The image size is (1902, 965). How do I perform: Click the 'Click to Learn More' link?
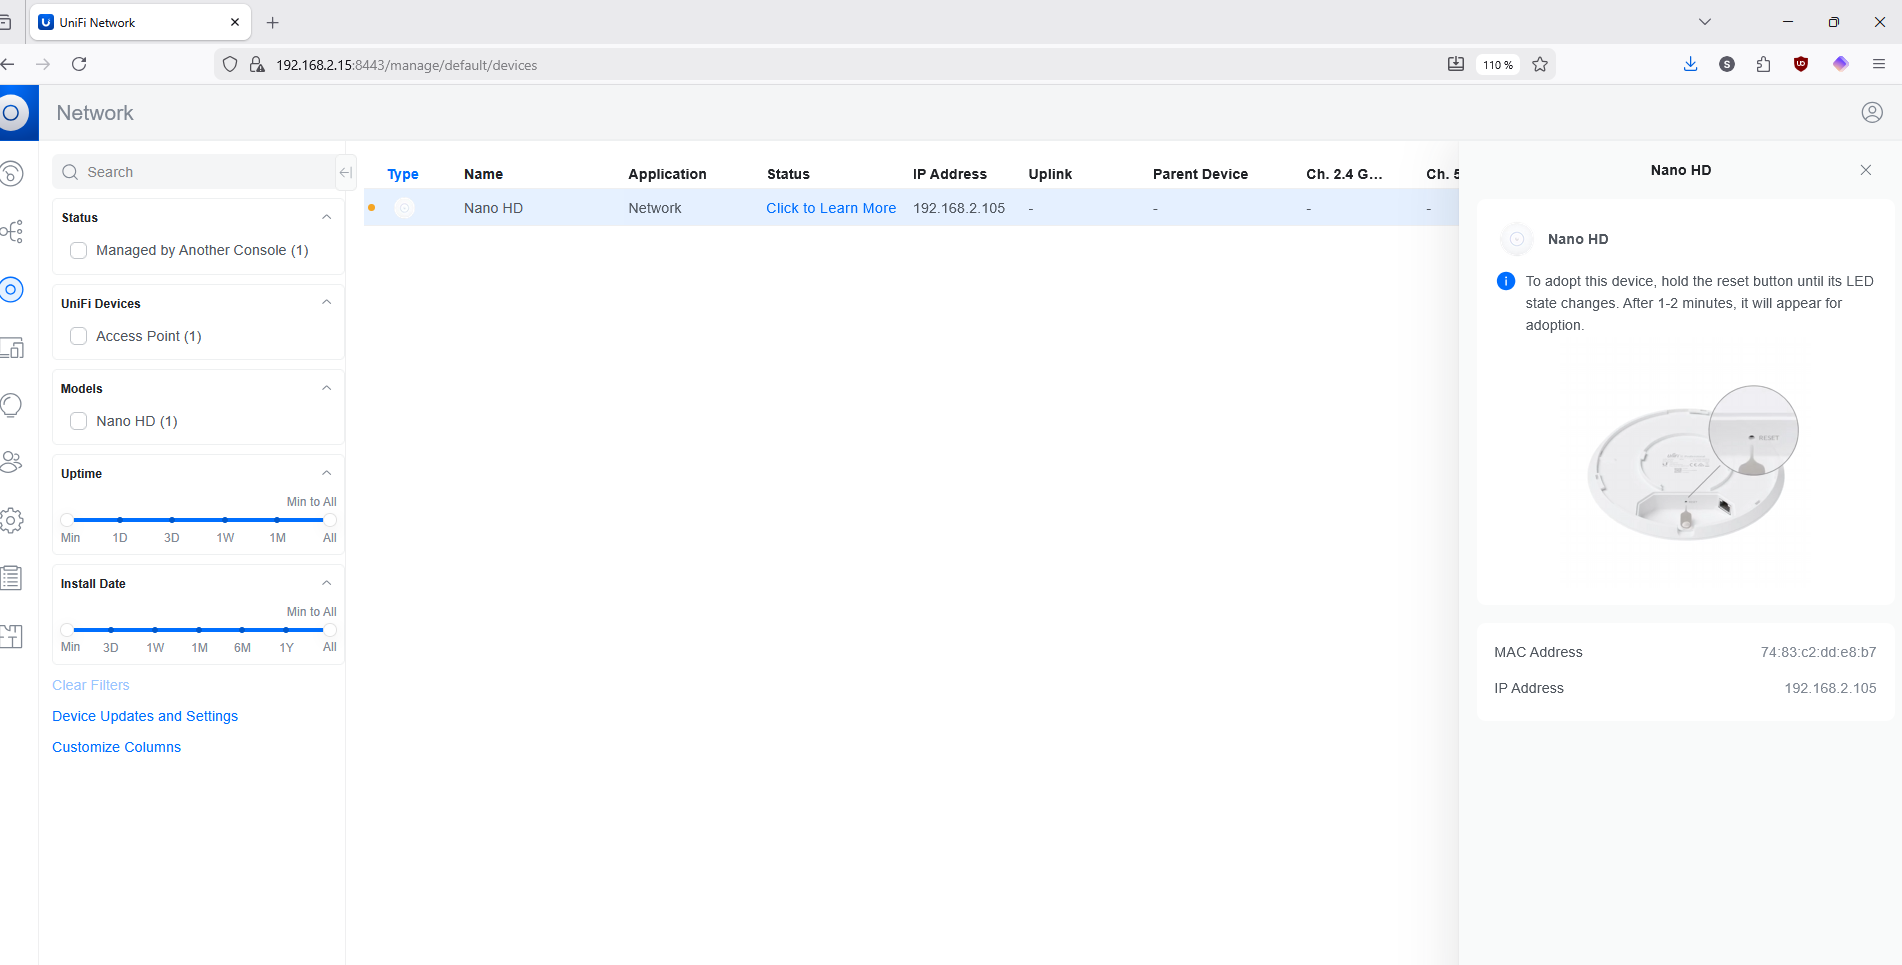(x=830, y=208)
